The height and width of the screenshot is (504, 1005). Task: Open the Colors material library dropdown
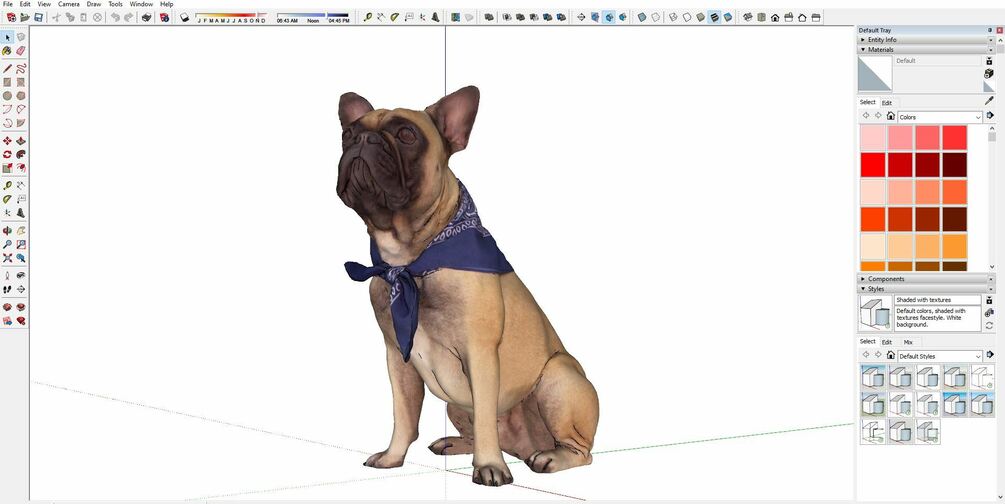940,117
